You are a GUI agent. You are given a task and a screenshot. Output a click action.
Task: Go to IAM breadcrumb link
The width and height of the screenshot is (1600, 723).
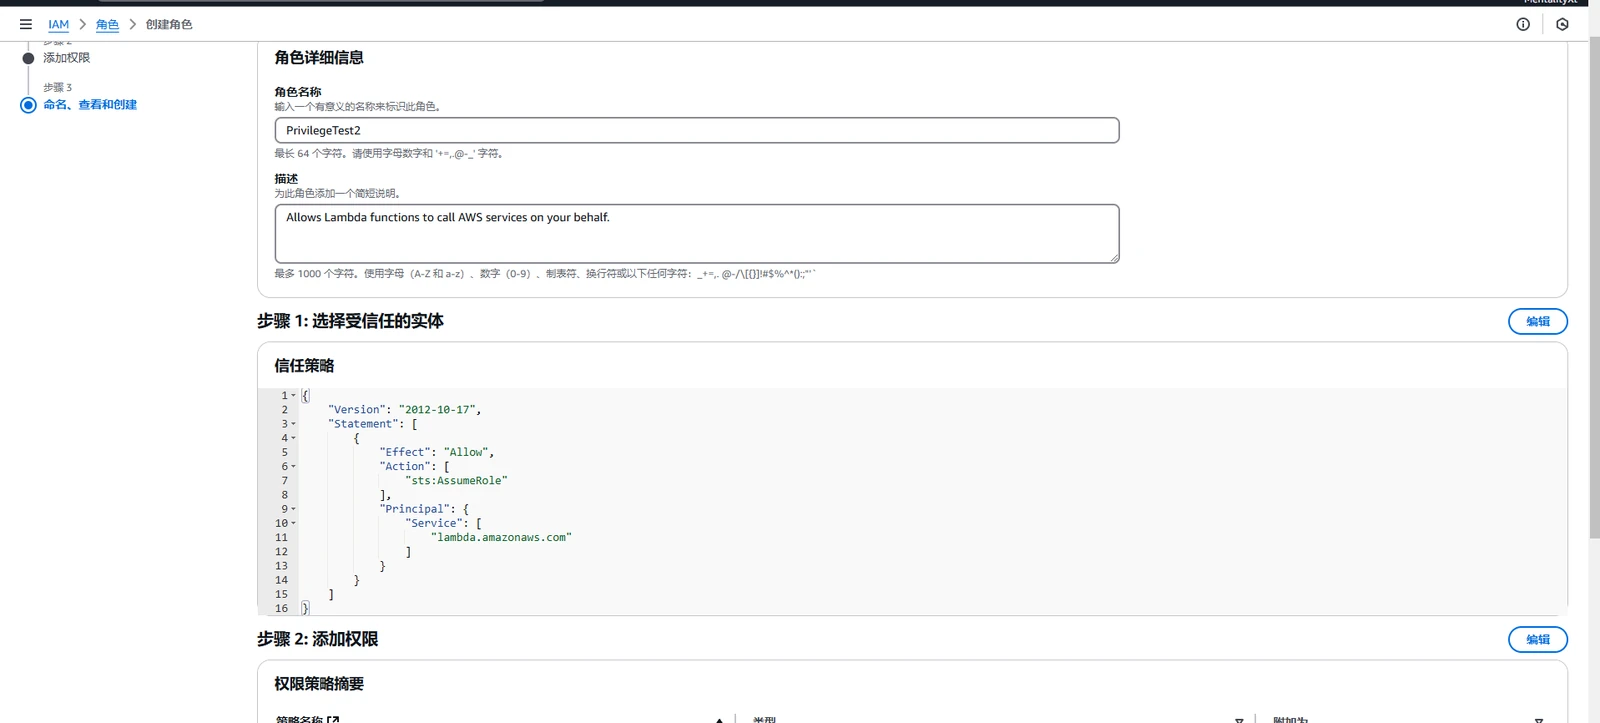click(59, 24)
